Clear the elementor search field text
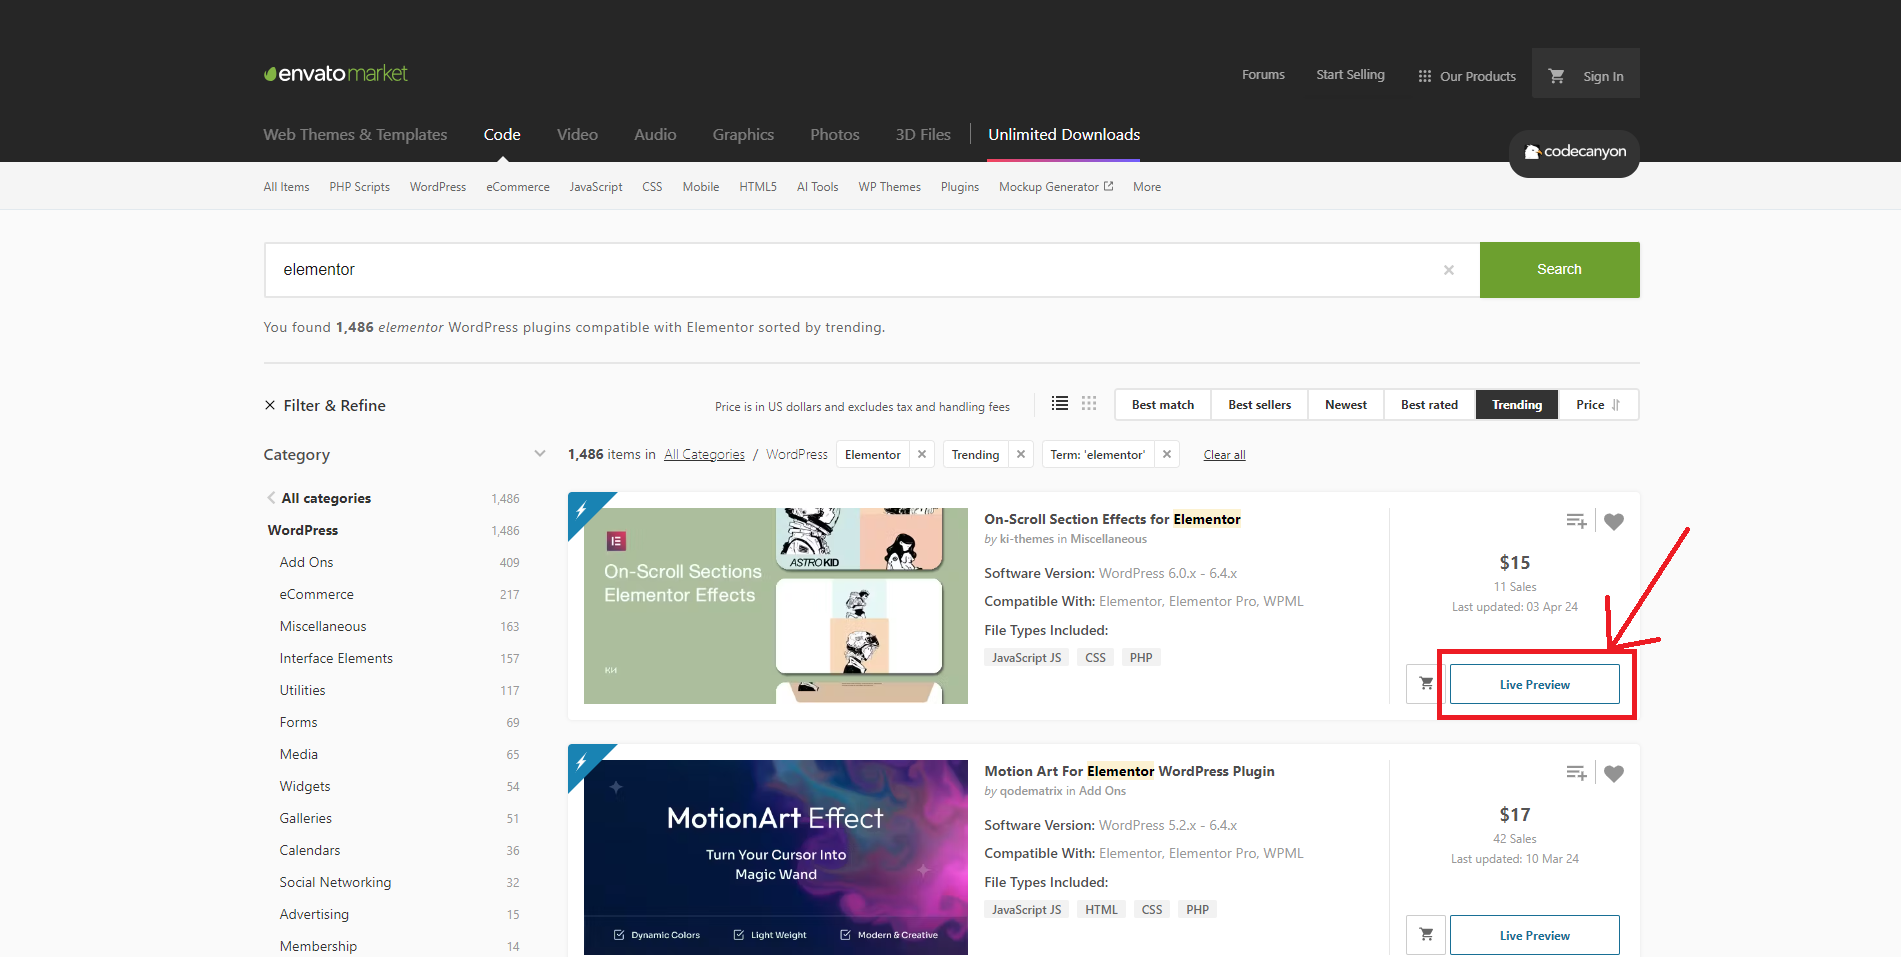The width and height of the screenshot is (1901, 957). point(1448,270)
